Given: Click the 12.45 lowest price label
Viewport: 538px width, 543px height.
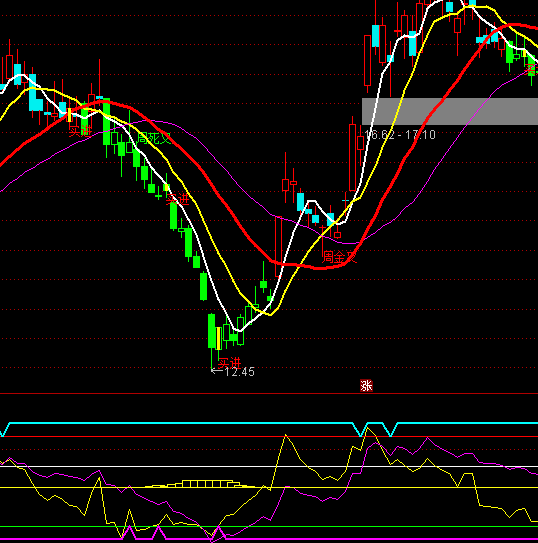Looking at the screenshot, I should tap(240, 372).
